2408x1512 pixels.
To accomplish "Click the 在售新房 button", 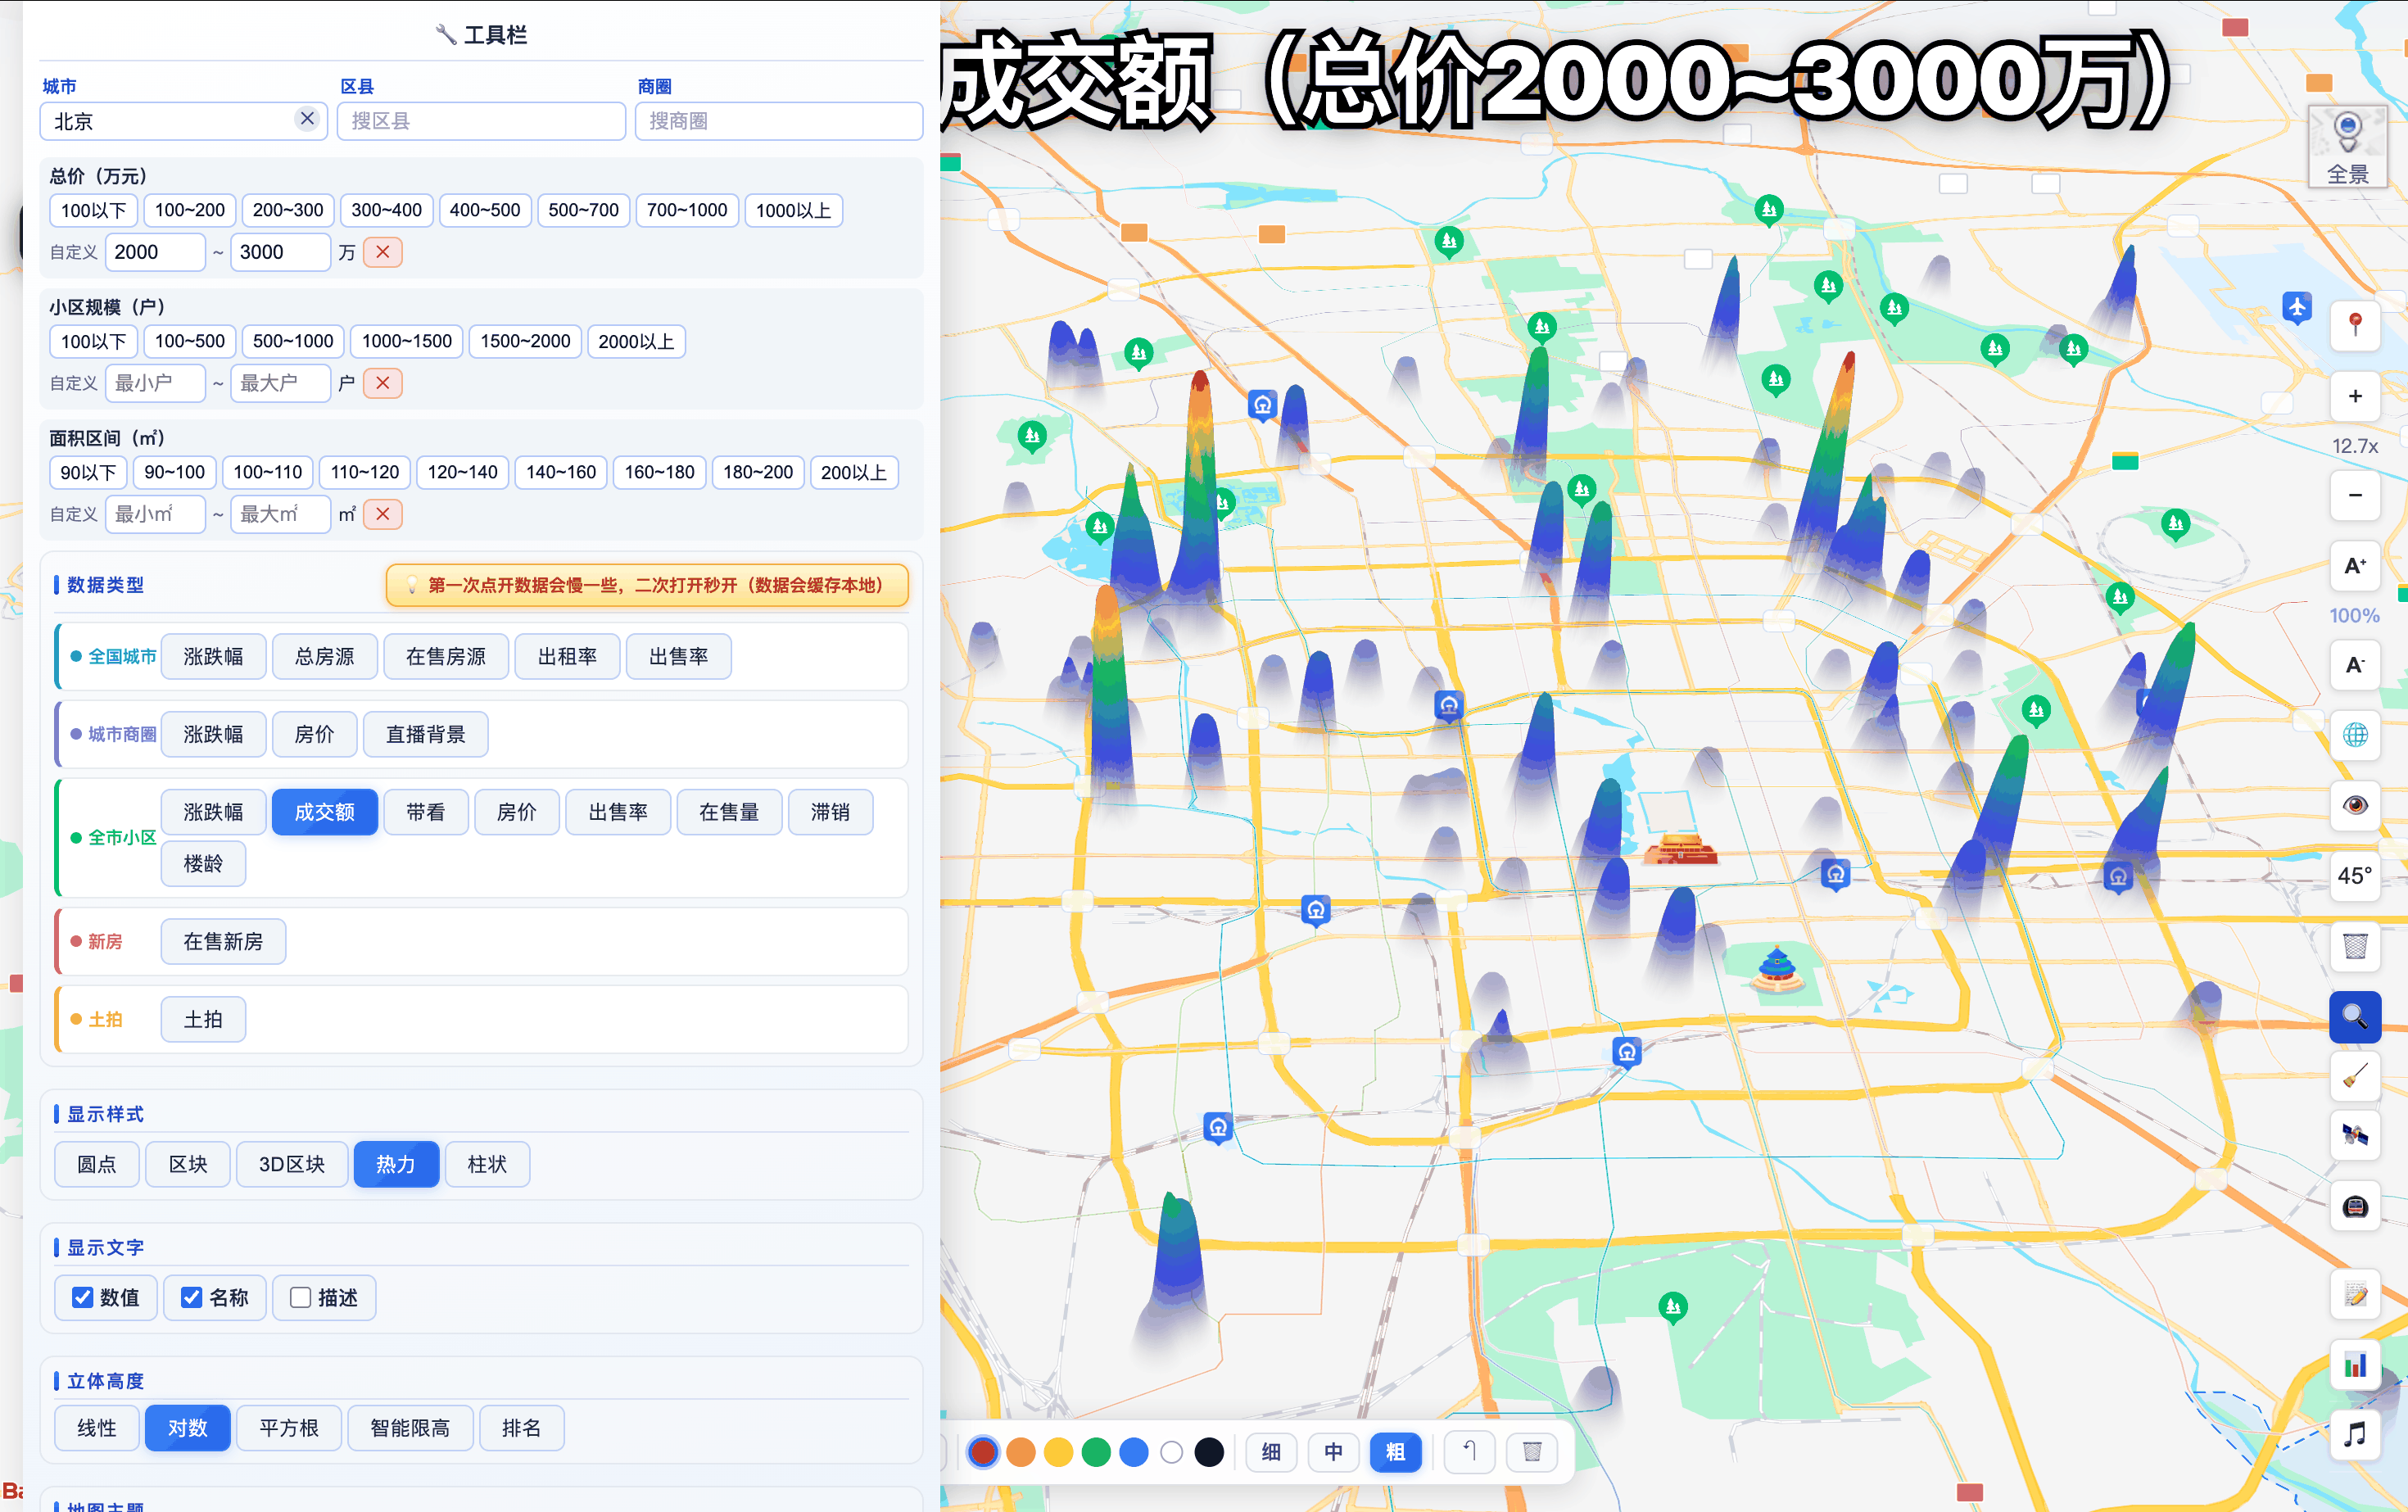I will 223,941.
